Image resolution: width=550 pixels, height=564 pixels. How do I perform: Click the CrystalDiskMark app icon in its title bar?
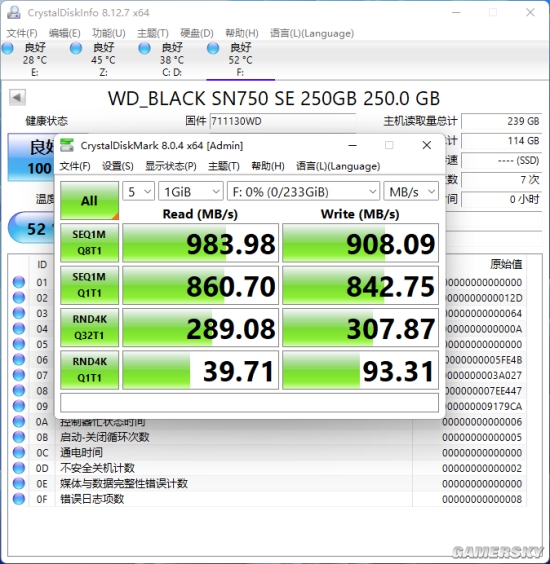point(67,145)
